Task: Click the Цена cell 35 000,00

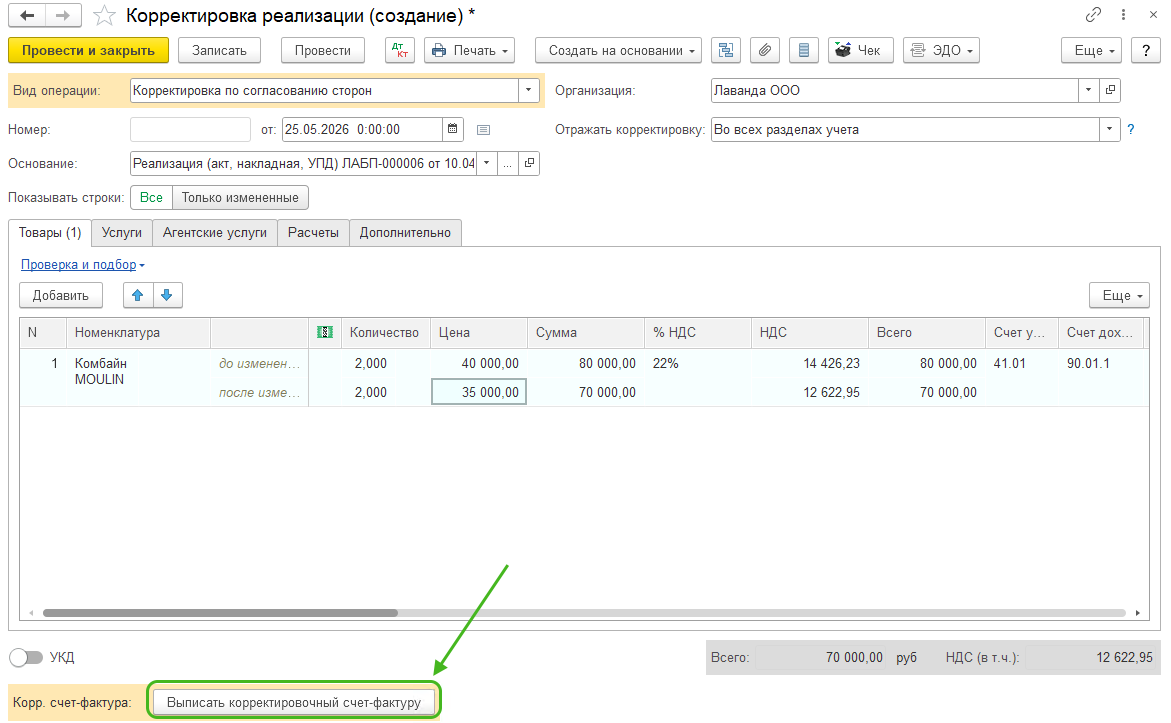Action: point(479,391)
